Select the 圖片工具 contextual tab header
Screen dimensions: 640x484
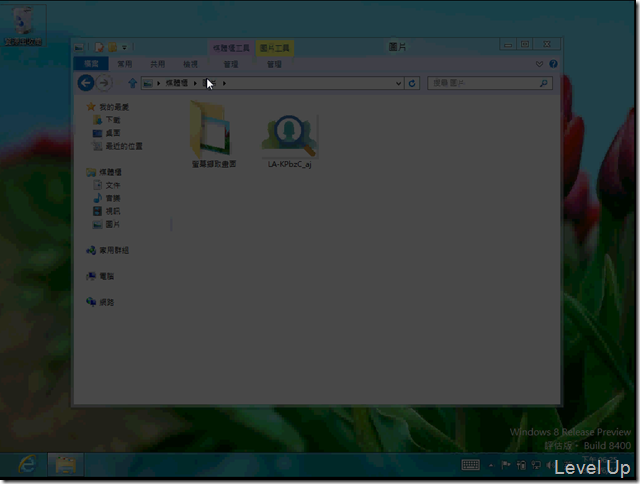(x=275, y=48)
